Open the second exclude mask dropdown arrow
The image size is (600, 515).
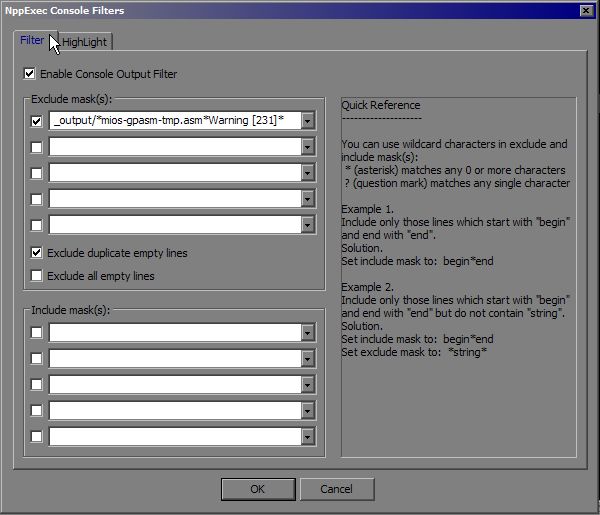[308, 147]
